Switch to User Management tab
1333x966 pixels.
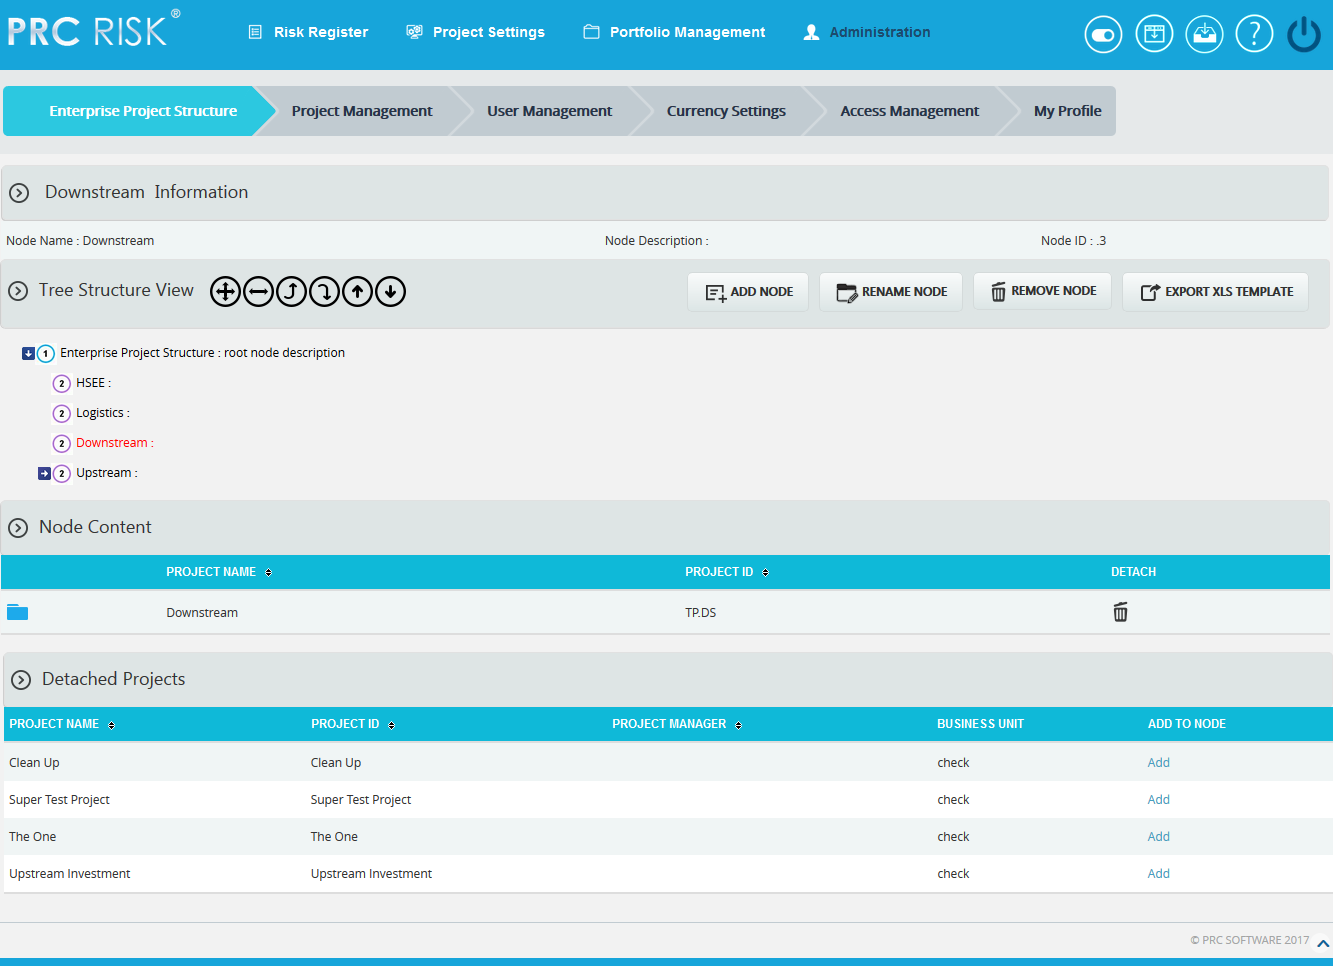[x=549, y=111]
